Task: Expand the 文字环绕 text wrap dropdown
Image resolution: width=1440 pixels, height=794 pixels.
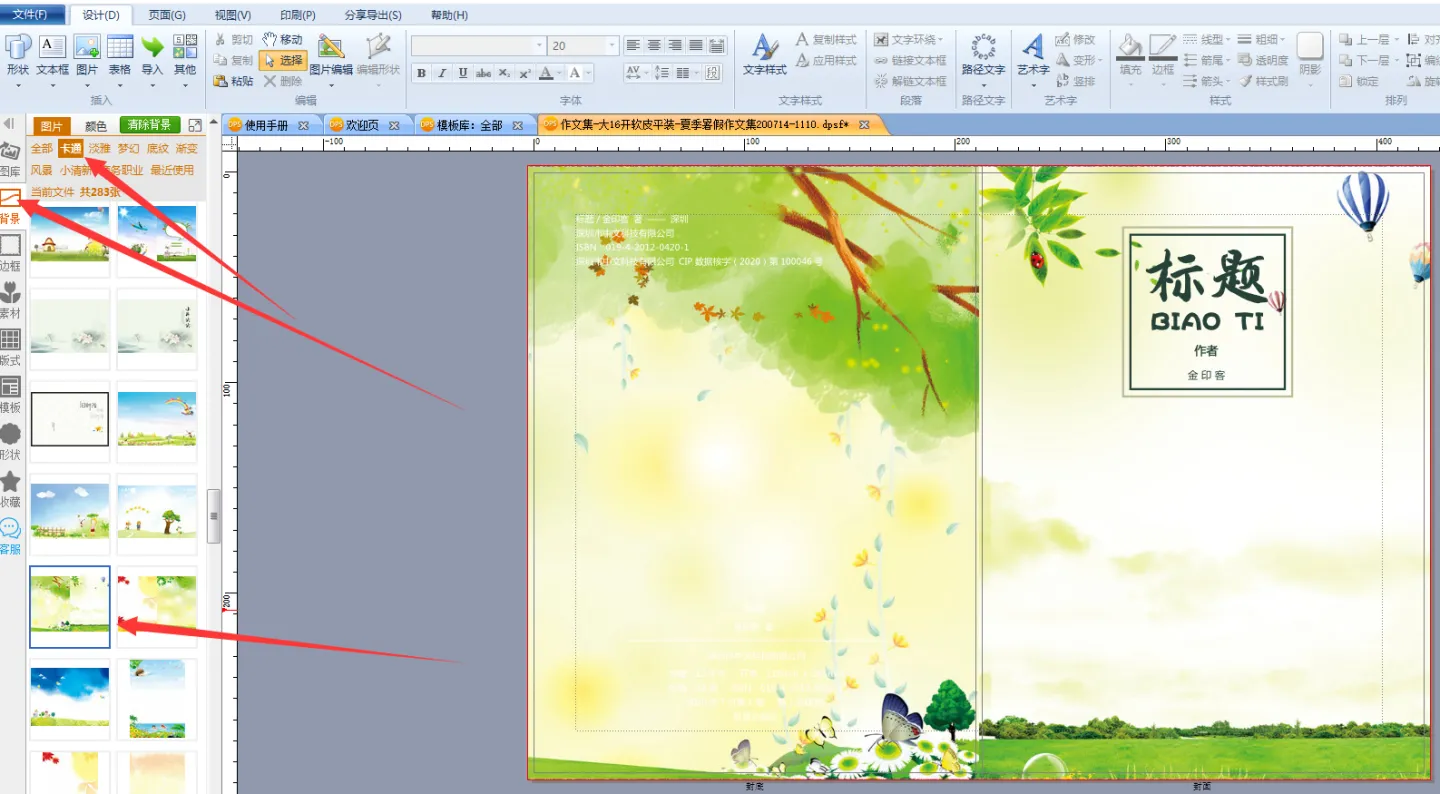Action: point(942,39)
